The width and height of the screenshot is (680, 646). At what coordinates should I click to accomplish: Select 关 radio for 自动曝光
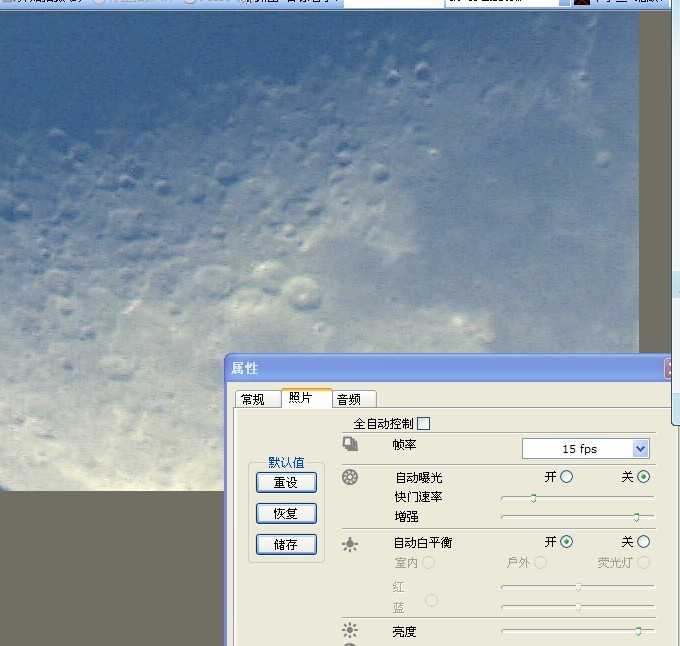[643, 477]
